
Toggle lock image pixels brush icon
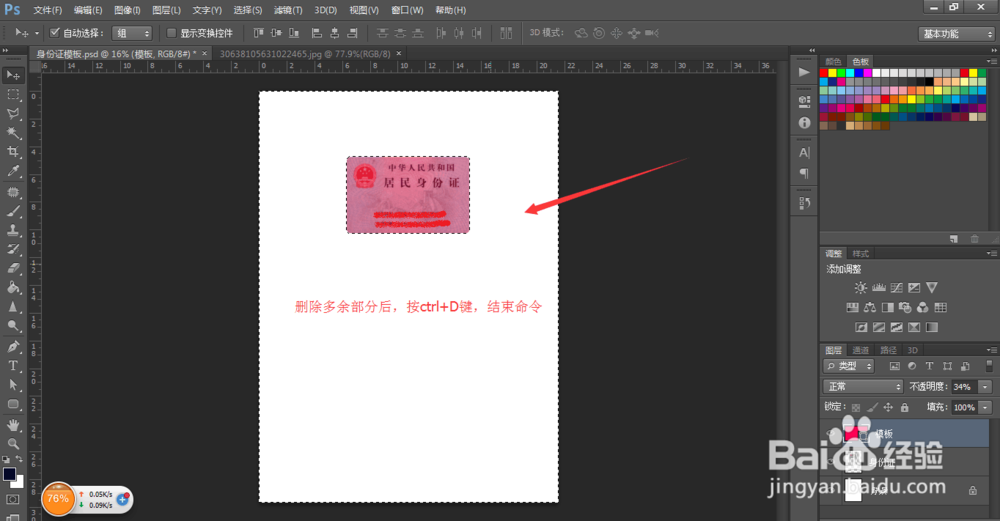click(x=872, y=407)
